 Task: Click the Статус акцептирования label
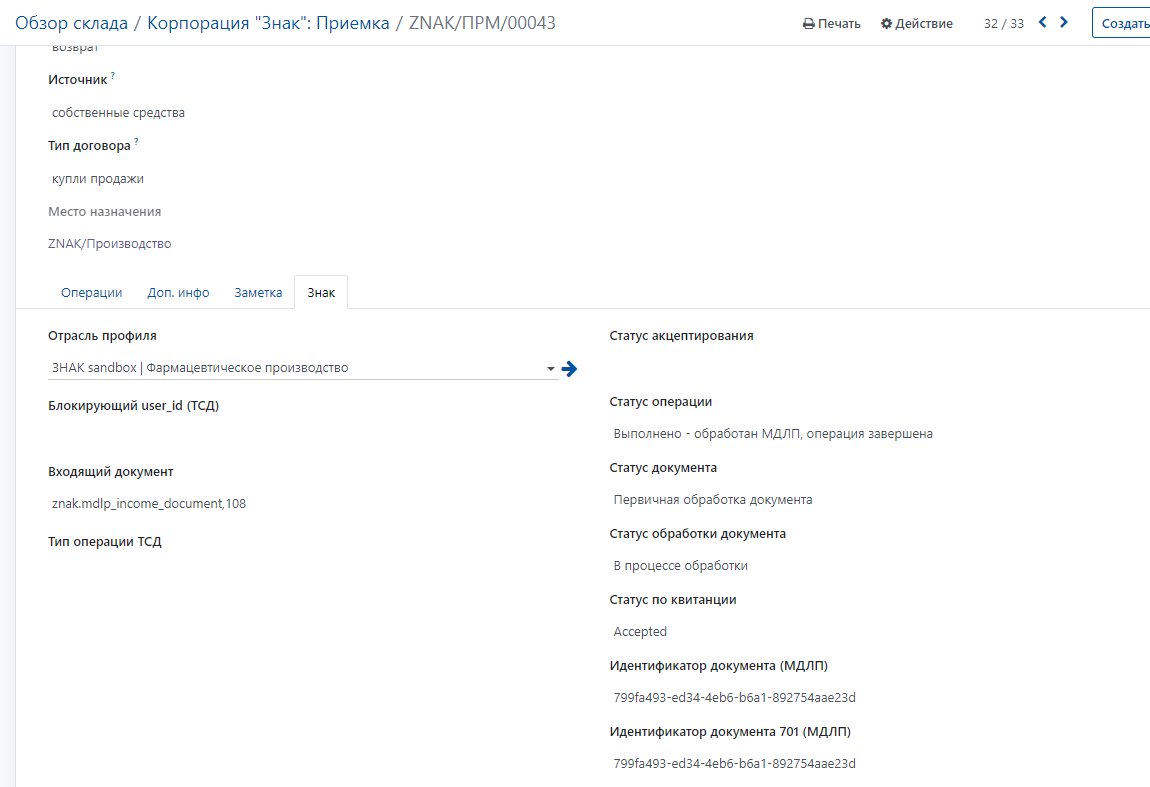(681, 335)
